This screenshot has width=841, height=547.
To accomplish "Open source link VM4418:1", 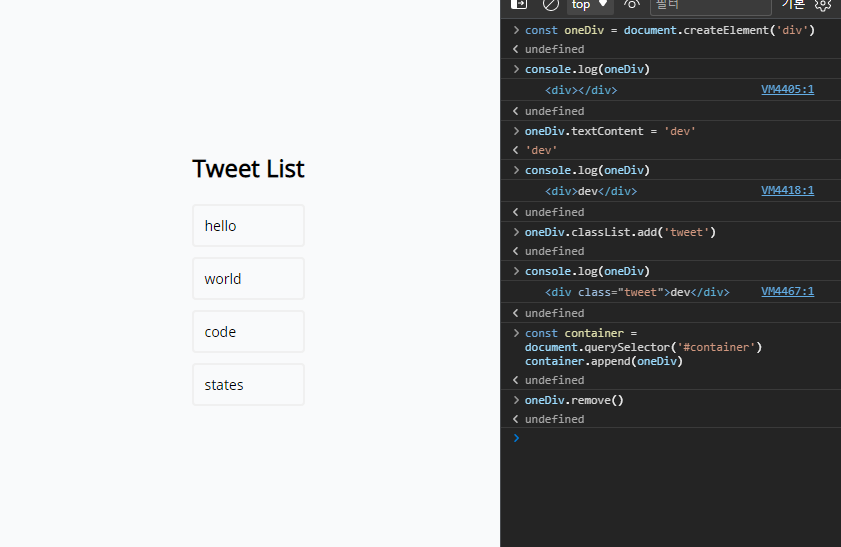I will pos(787,190).
